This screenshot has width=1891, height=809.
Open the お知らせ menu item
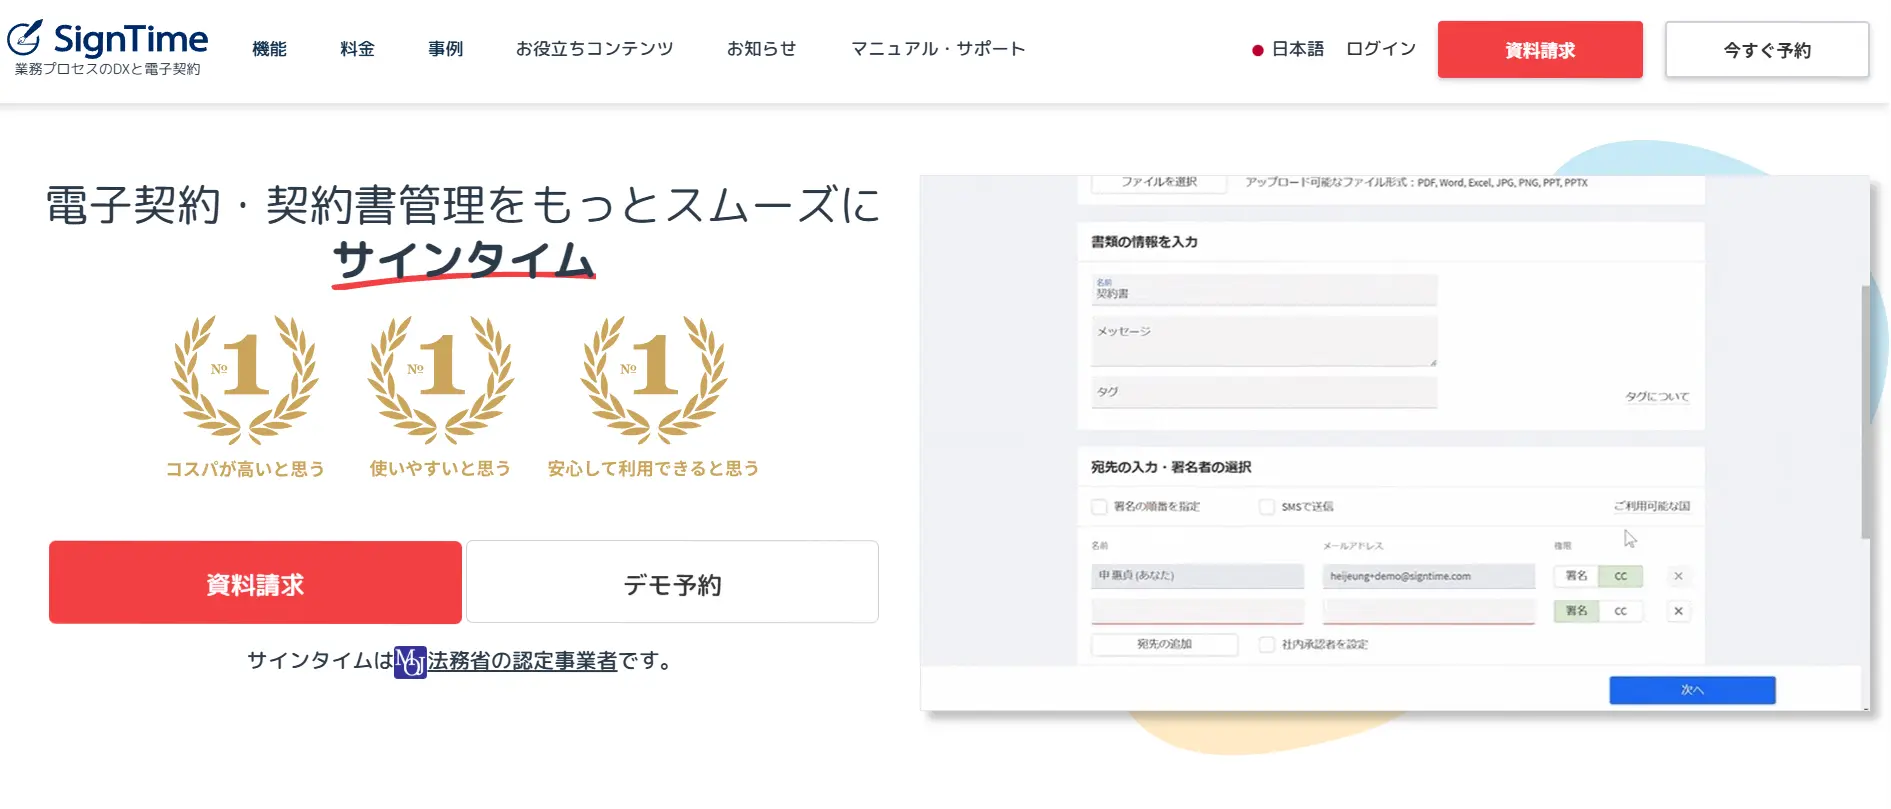(x=761, y=49)
